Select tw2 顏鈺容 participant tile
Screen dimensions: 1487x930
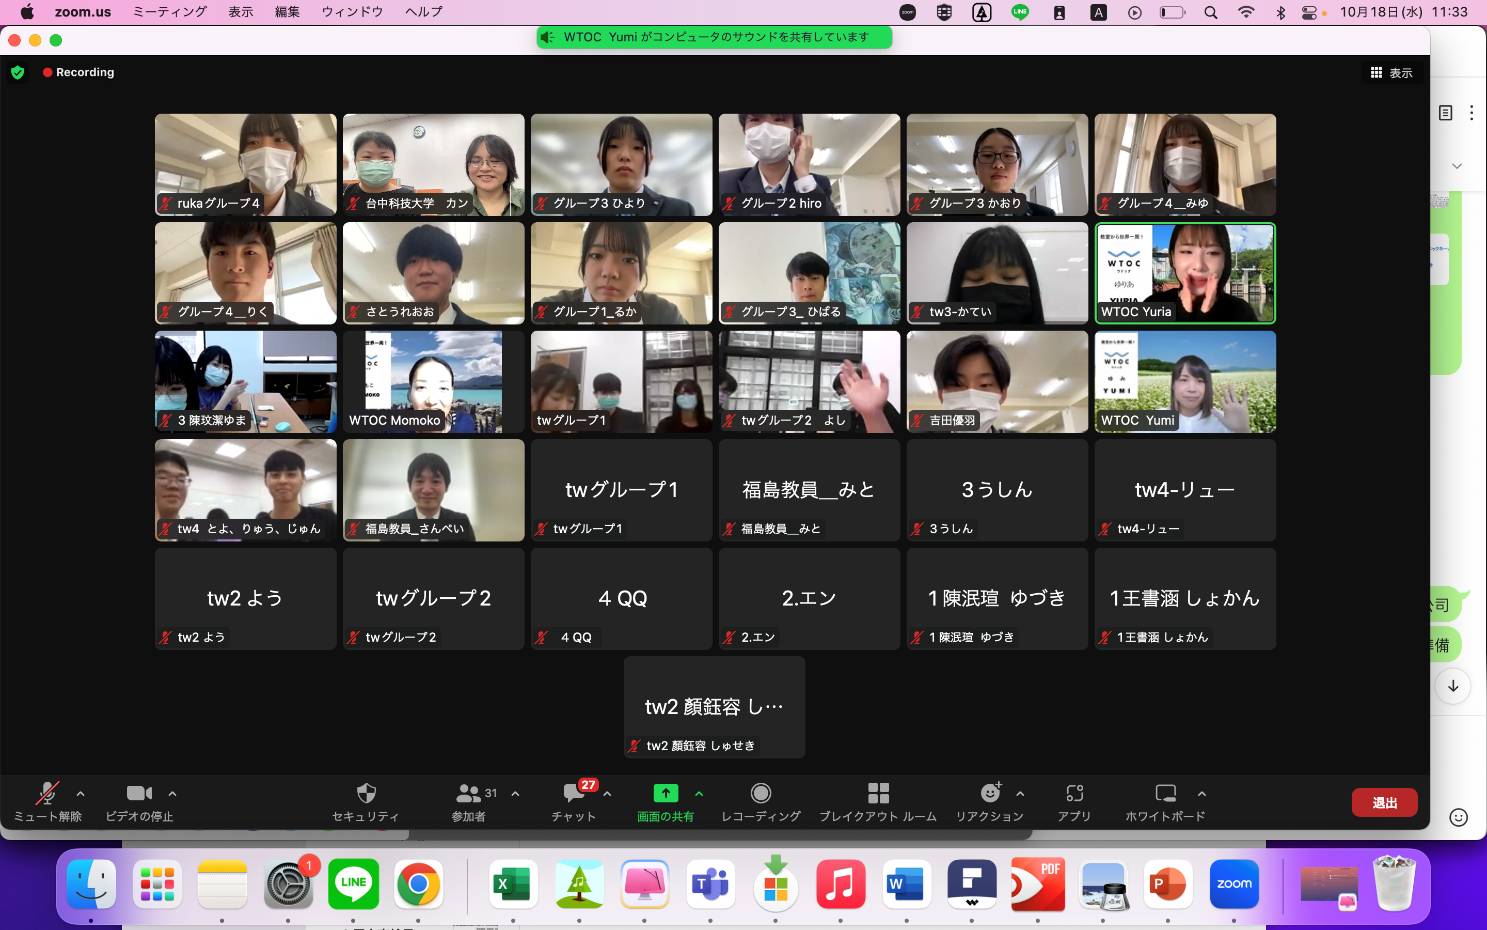(x=714, y=707)
